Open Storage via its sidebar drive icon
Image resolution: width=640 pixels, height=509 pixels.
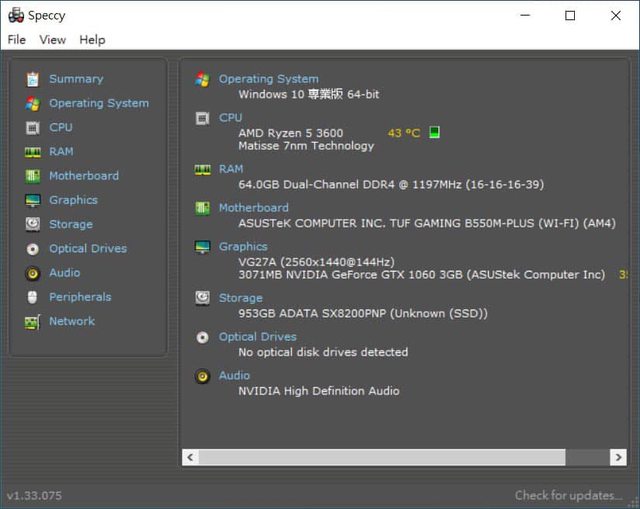tap(32, 225)
